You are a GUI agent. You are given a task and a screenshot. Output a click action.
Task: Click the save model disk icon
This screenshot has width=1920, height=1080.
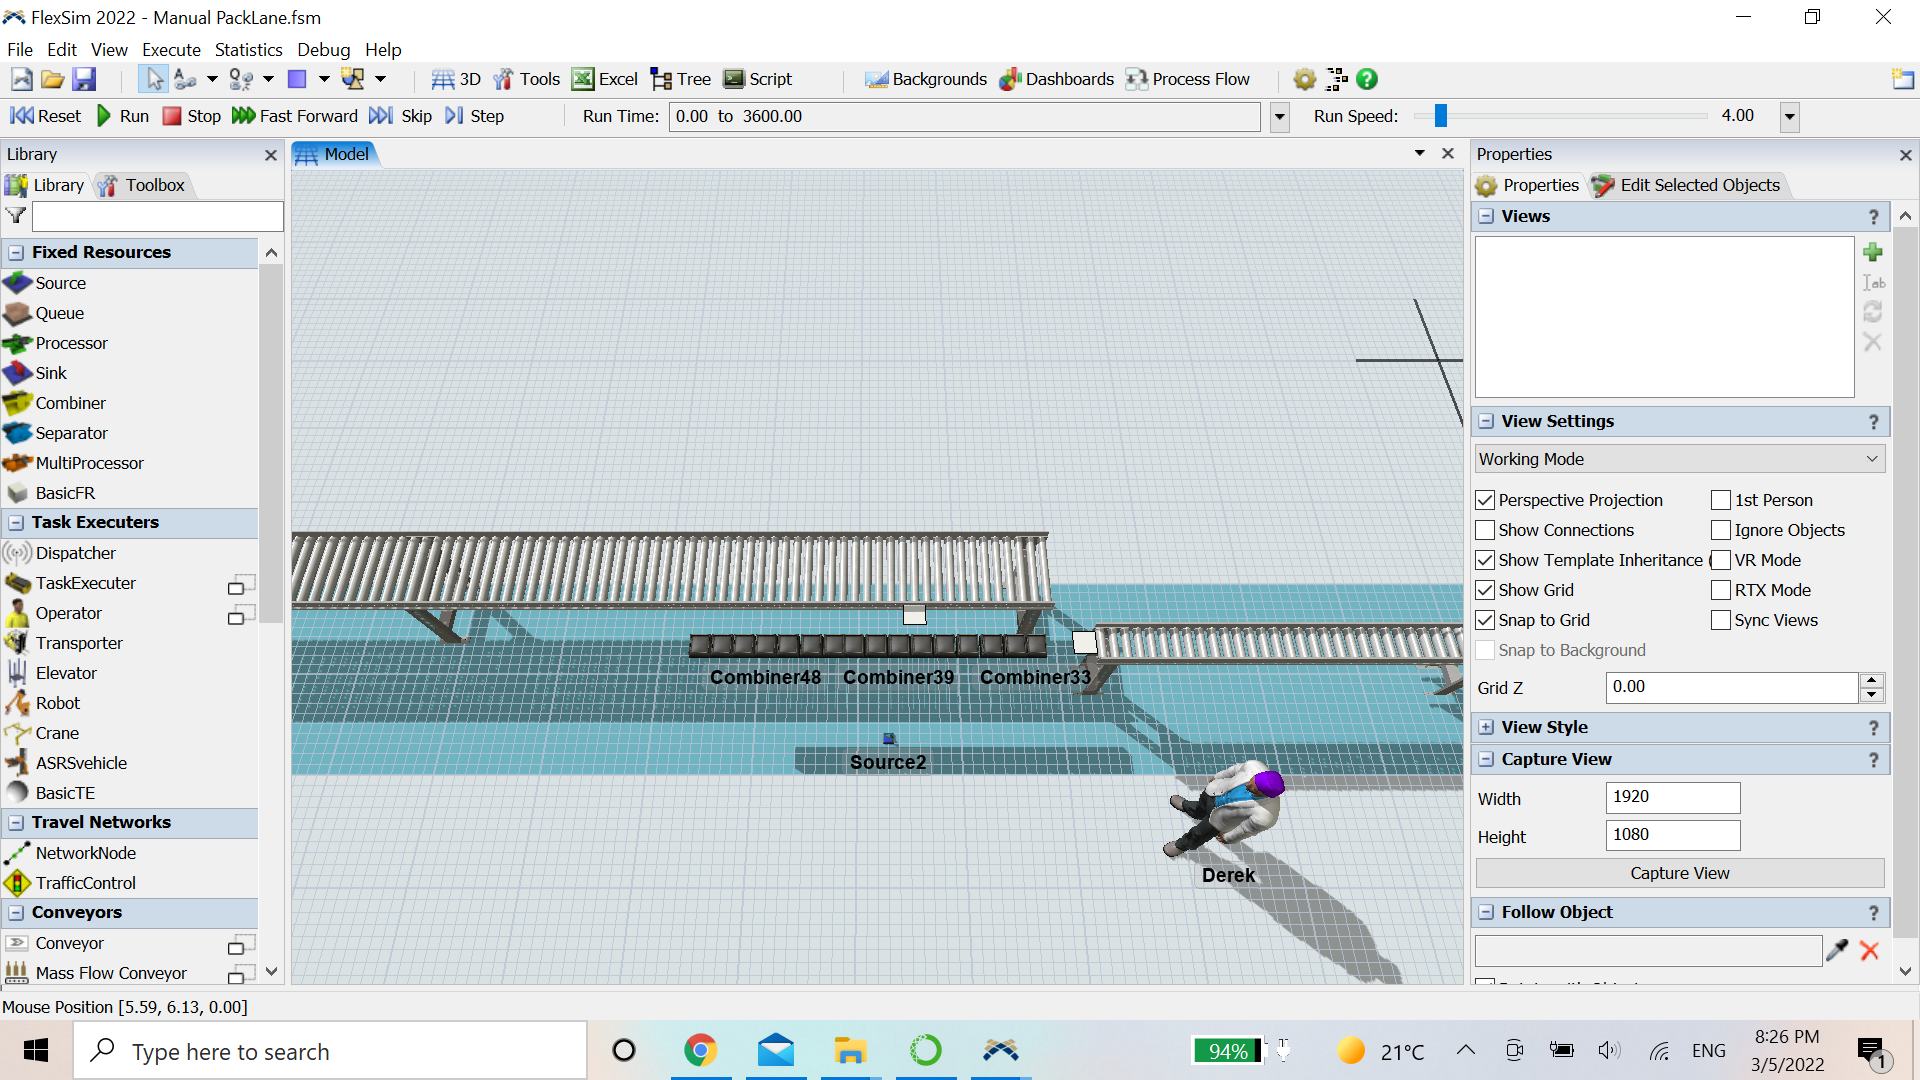[x=85, y=79]
